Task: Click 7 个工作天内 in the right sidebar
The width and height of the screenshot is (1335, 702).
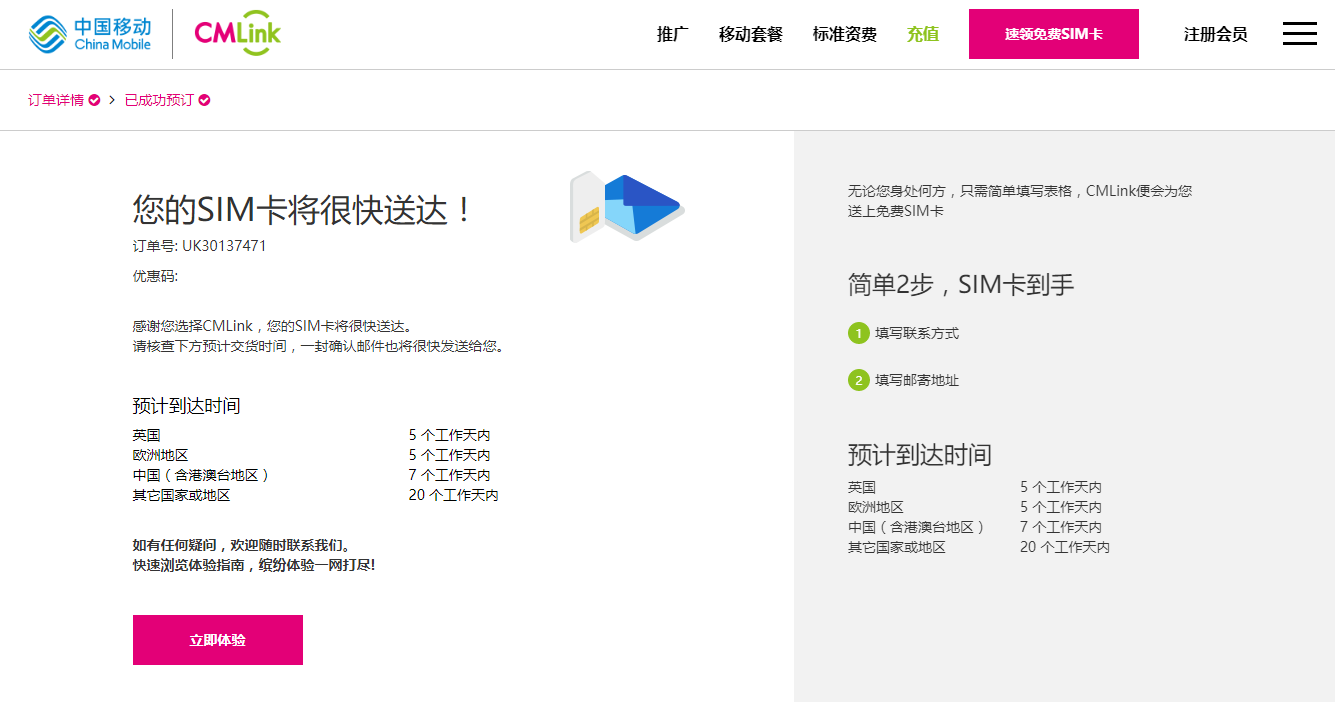Action: 1061,527
